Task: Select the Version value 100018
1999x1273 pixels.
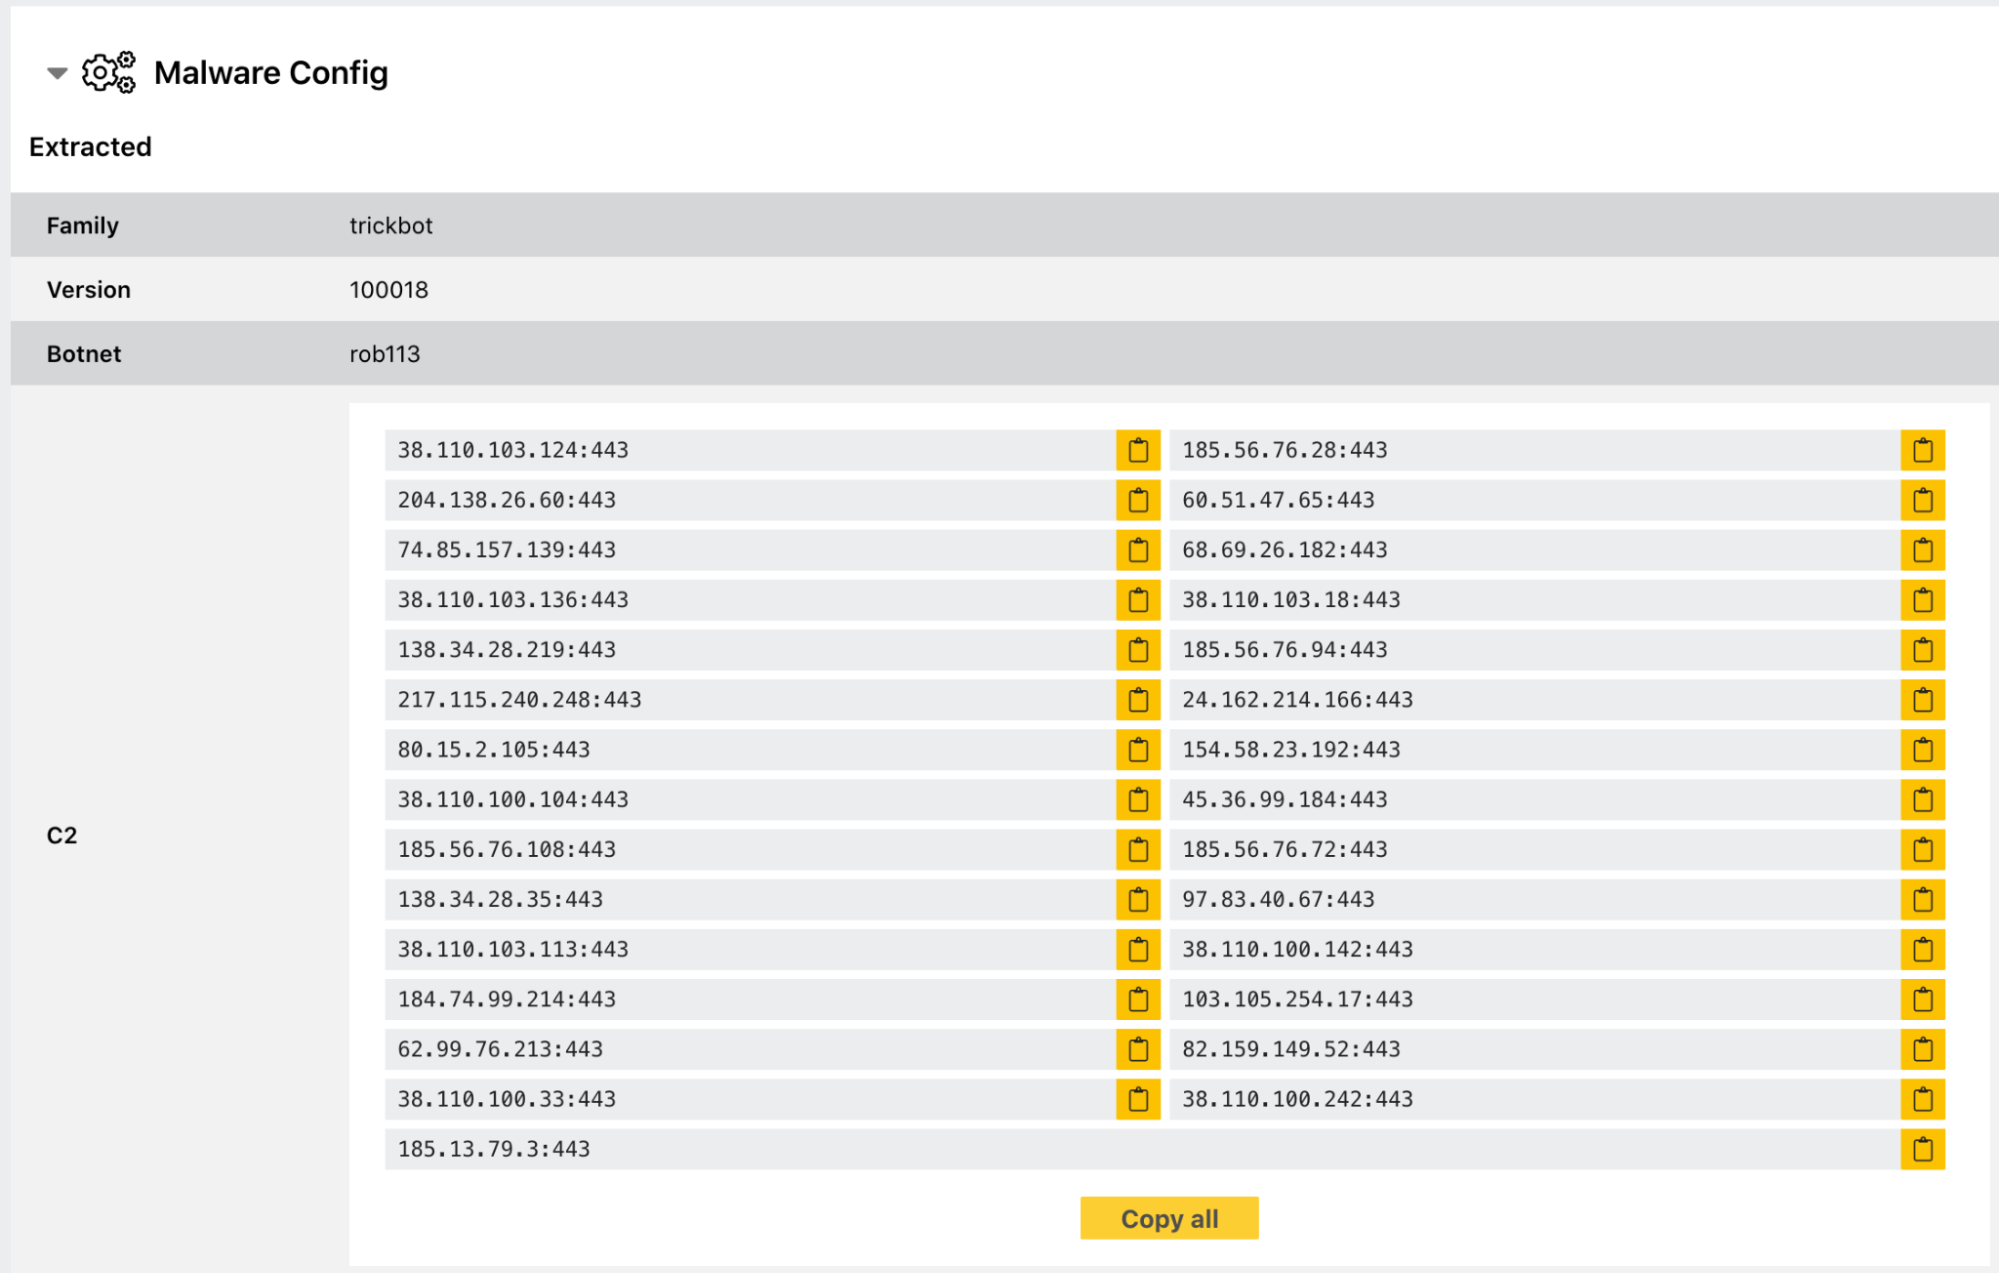Action: pyautogui.click(x=388, y=289)
